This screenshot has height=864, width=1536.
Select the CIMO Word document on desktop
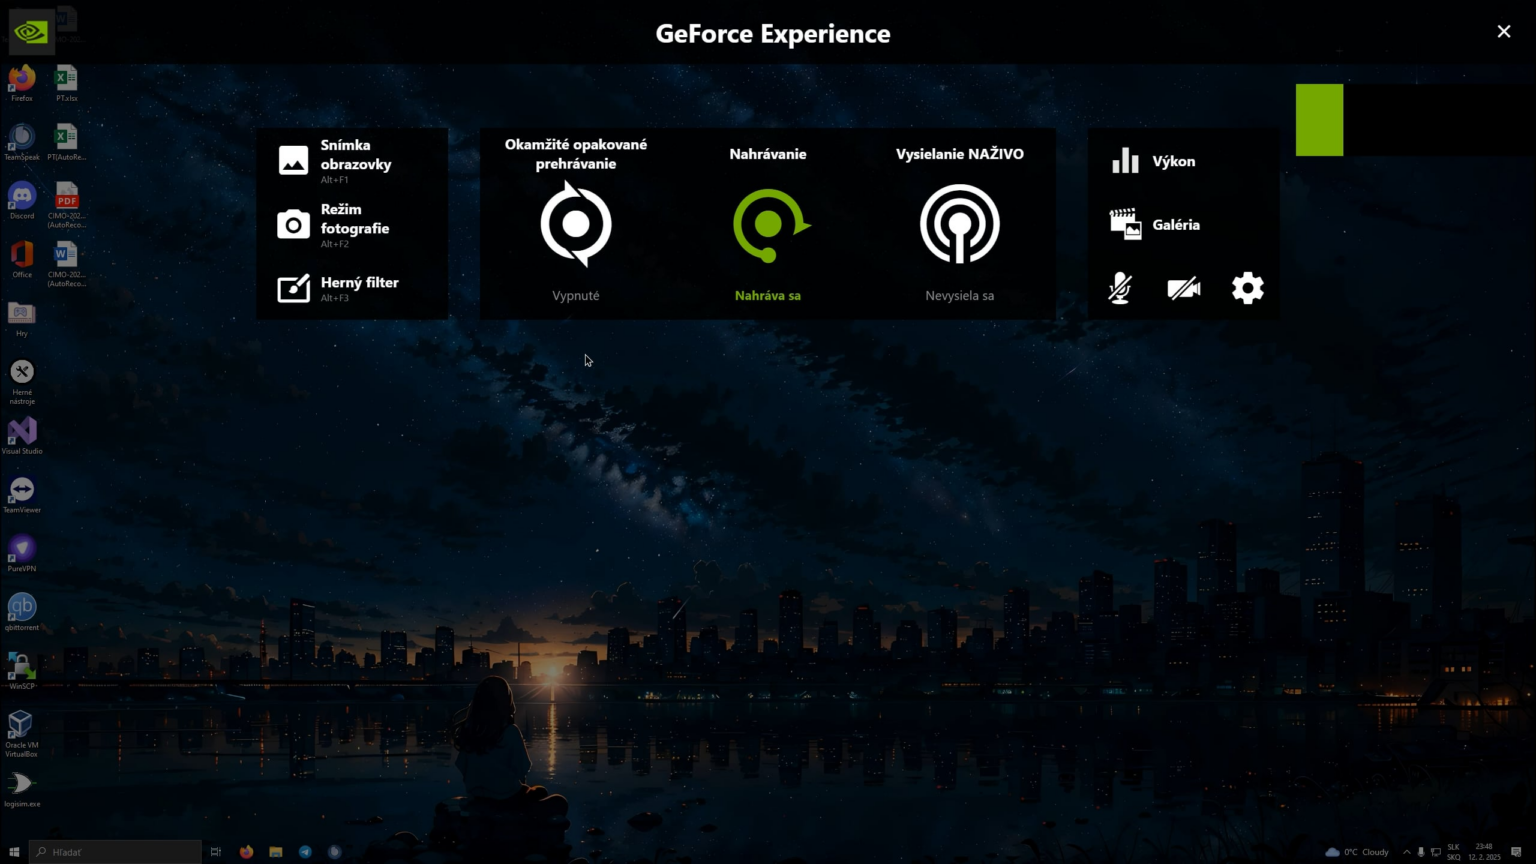point(66,265)
